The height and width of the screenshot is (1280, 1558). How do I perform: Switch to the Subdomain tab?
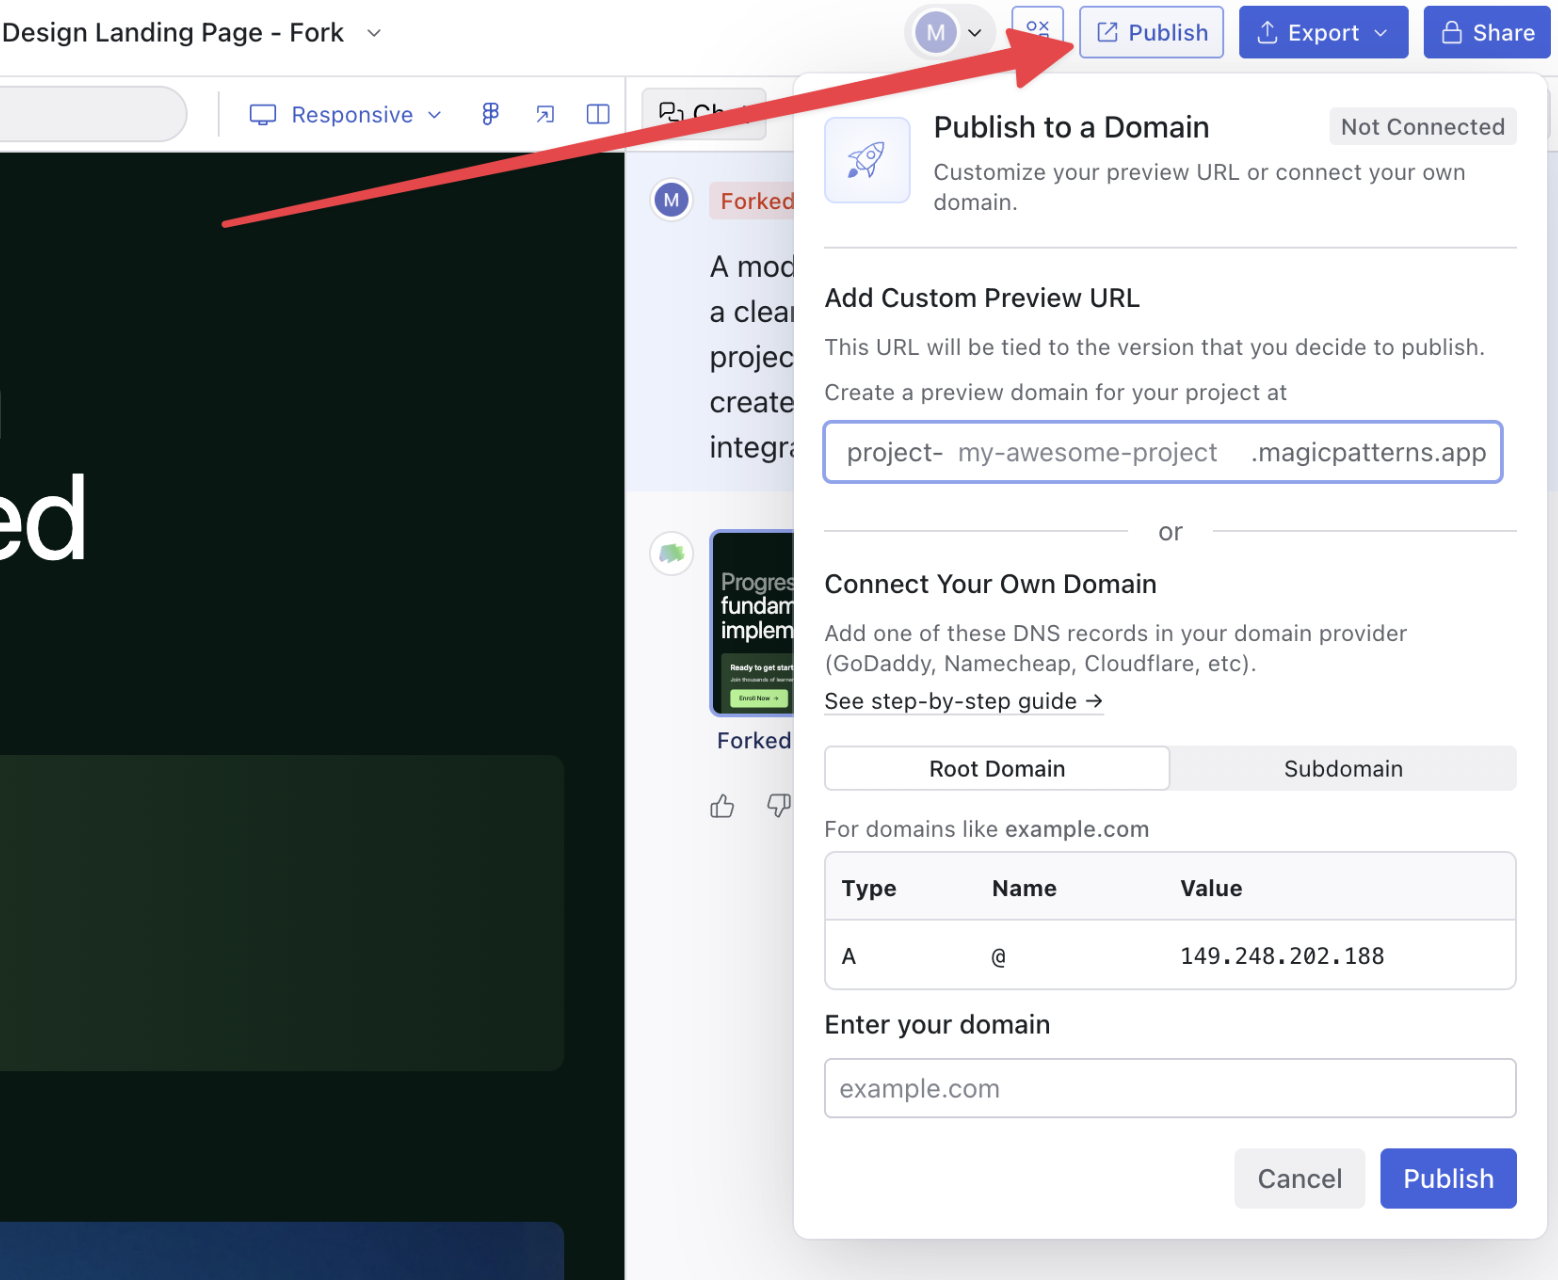[x=1343, y=768]
